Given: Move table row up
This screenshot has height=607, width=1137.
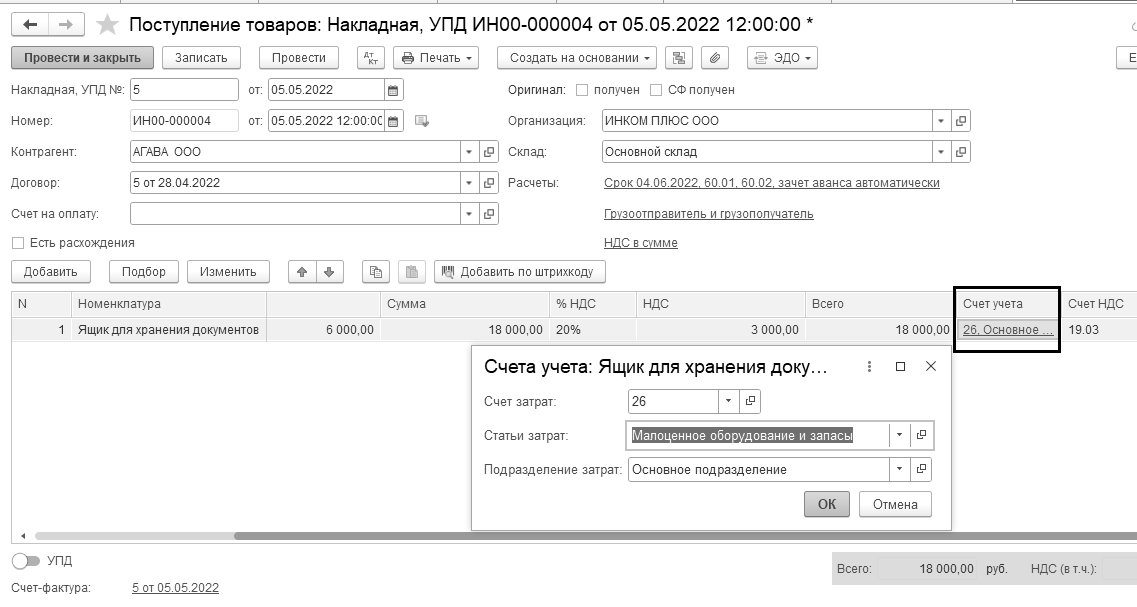Looking at the screenshot, I should click(302, 272).
